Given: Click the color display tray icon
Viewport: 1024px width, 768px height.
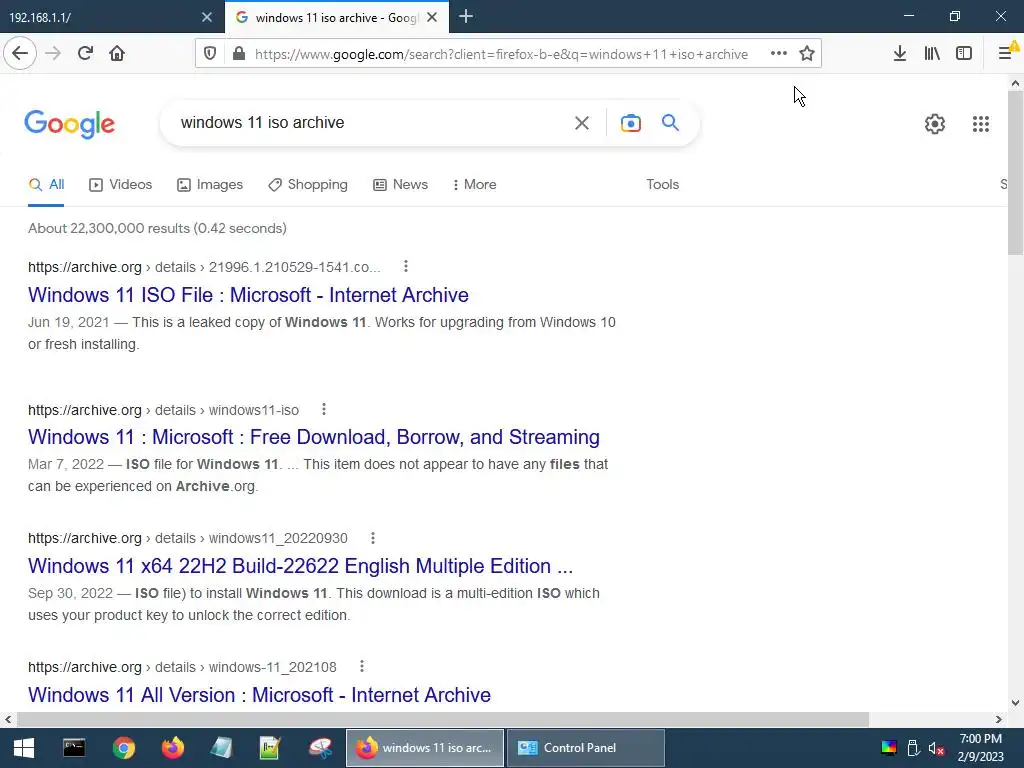Looking at the screenshot, I should 889,748.
